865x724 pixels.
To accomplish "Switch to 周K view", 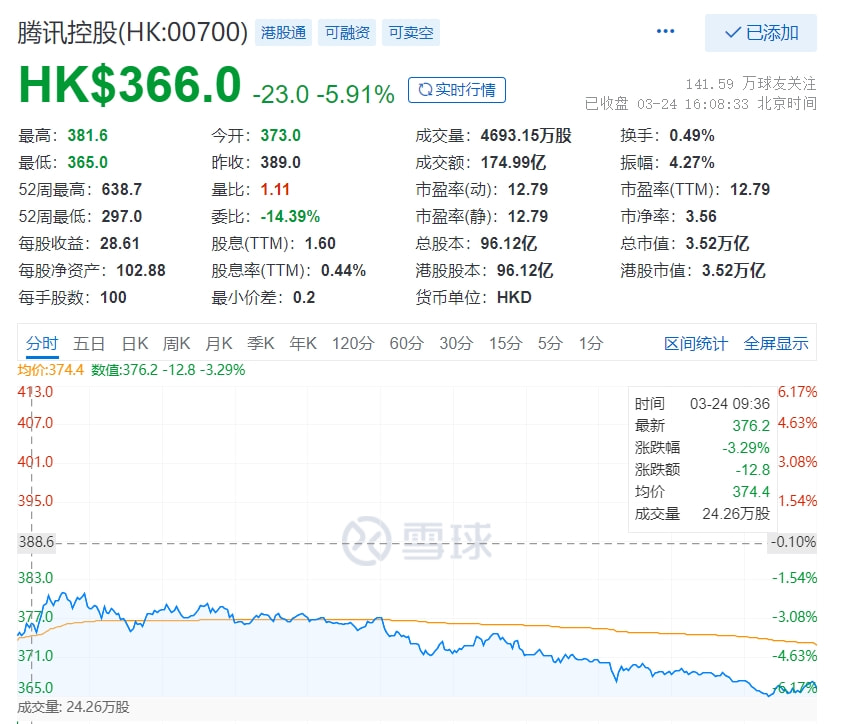I will point(177,343).
